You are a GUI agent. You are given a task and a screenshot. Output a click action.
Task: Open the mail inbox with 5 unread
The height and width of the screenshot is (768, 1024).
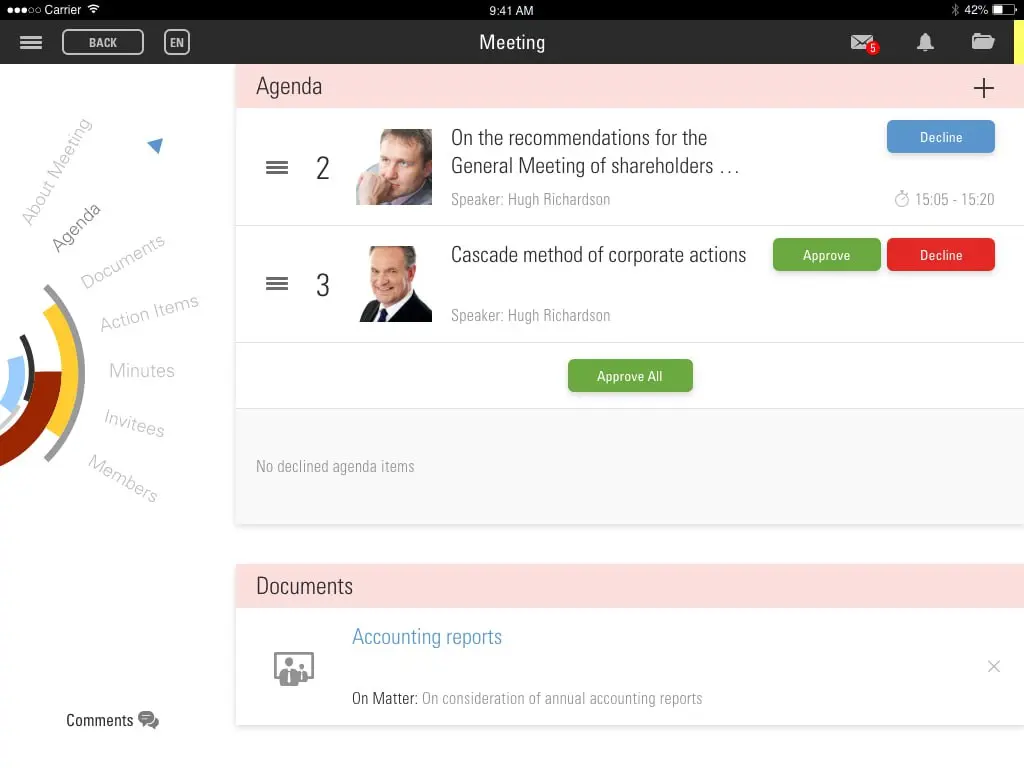pos(864,44)
